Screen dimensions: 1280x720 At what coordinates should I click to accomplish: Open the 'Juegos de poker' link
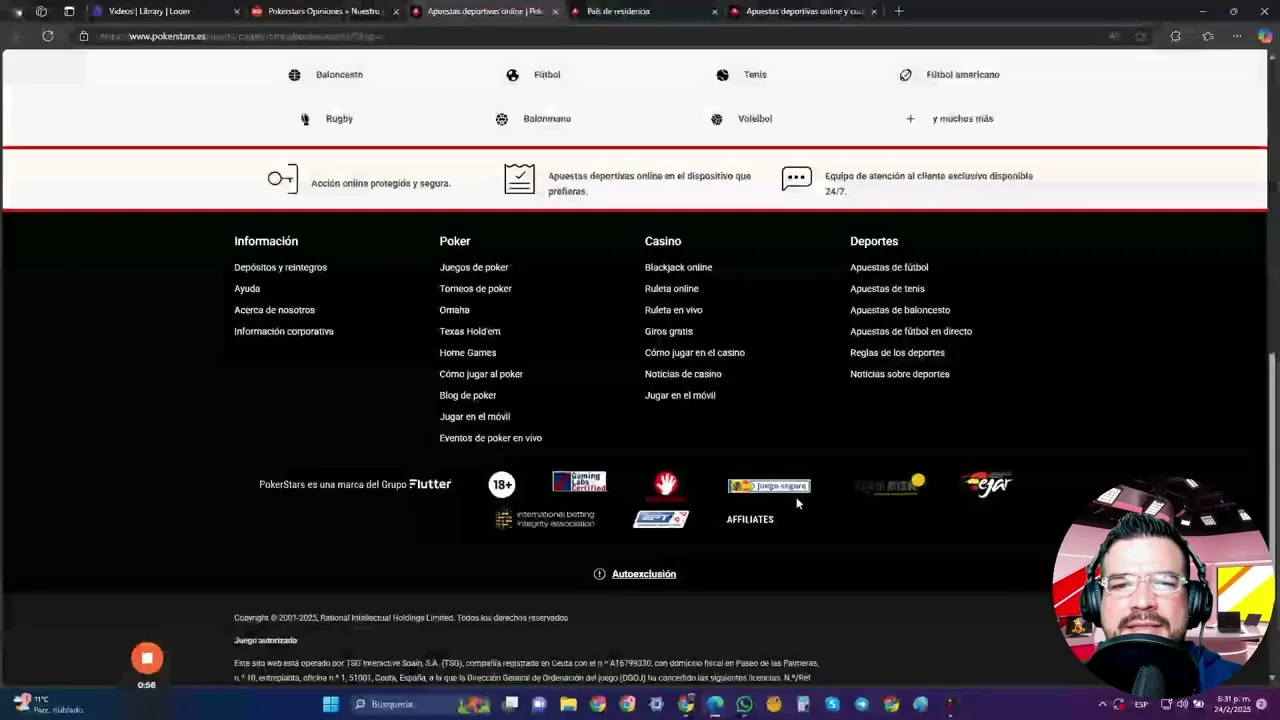pyautogui.click(x=474, y=268)
